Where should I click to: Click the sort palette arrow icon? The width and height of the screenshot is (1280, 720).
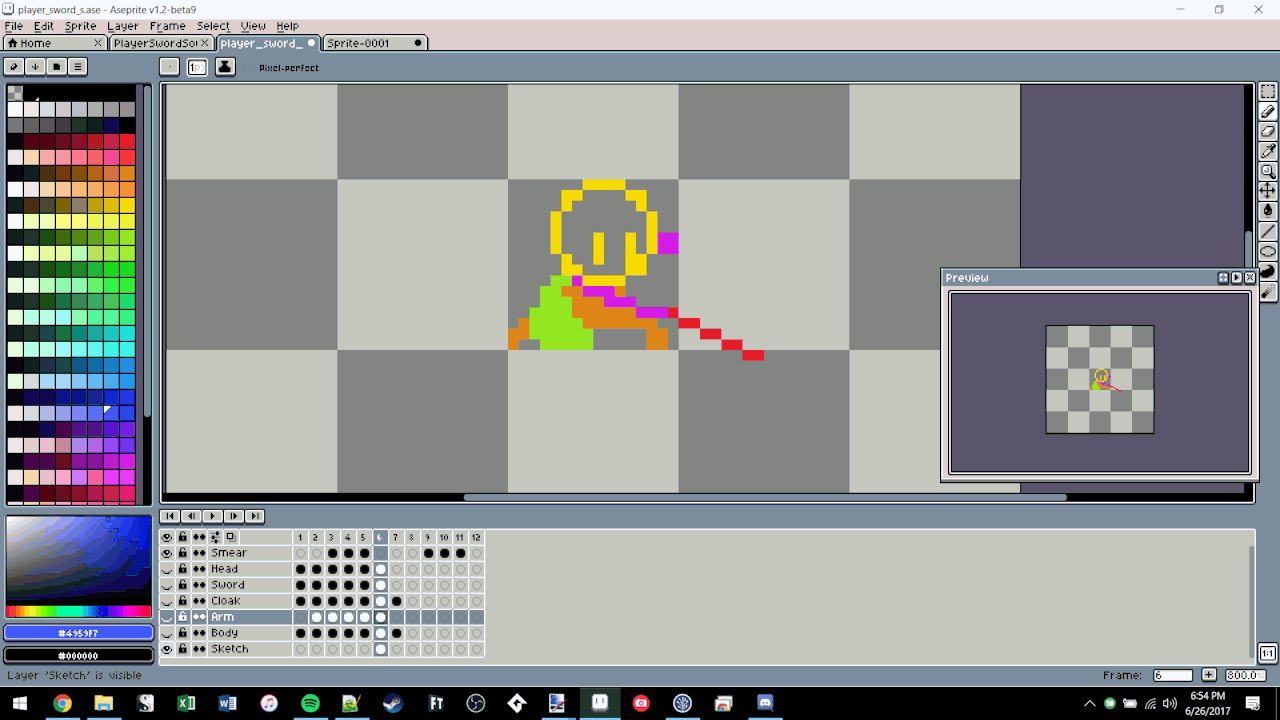(35, 67)
